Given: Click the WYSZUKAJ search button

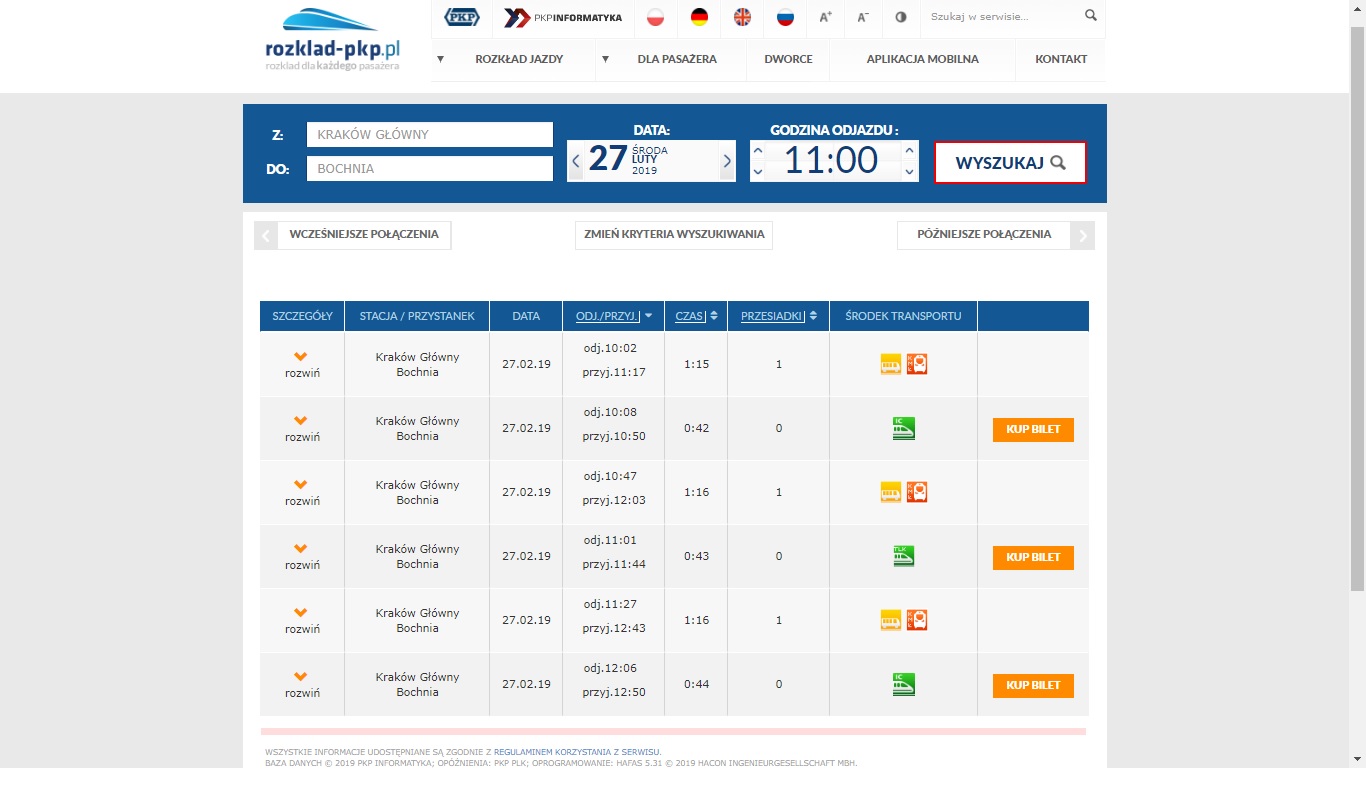Looking at the screenshot, I should 1010,161.
